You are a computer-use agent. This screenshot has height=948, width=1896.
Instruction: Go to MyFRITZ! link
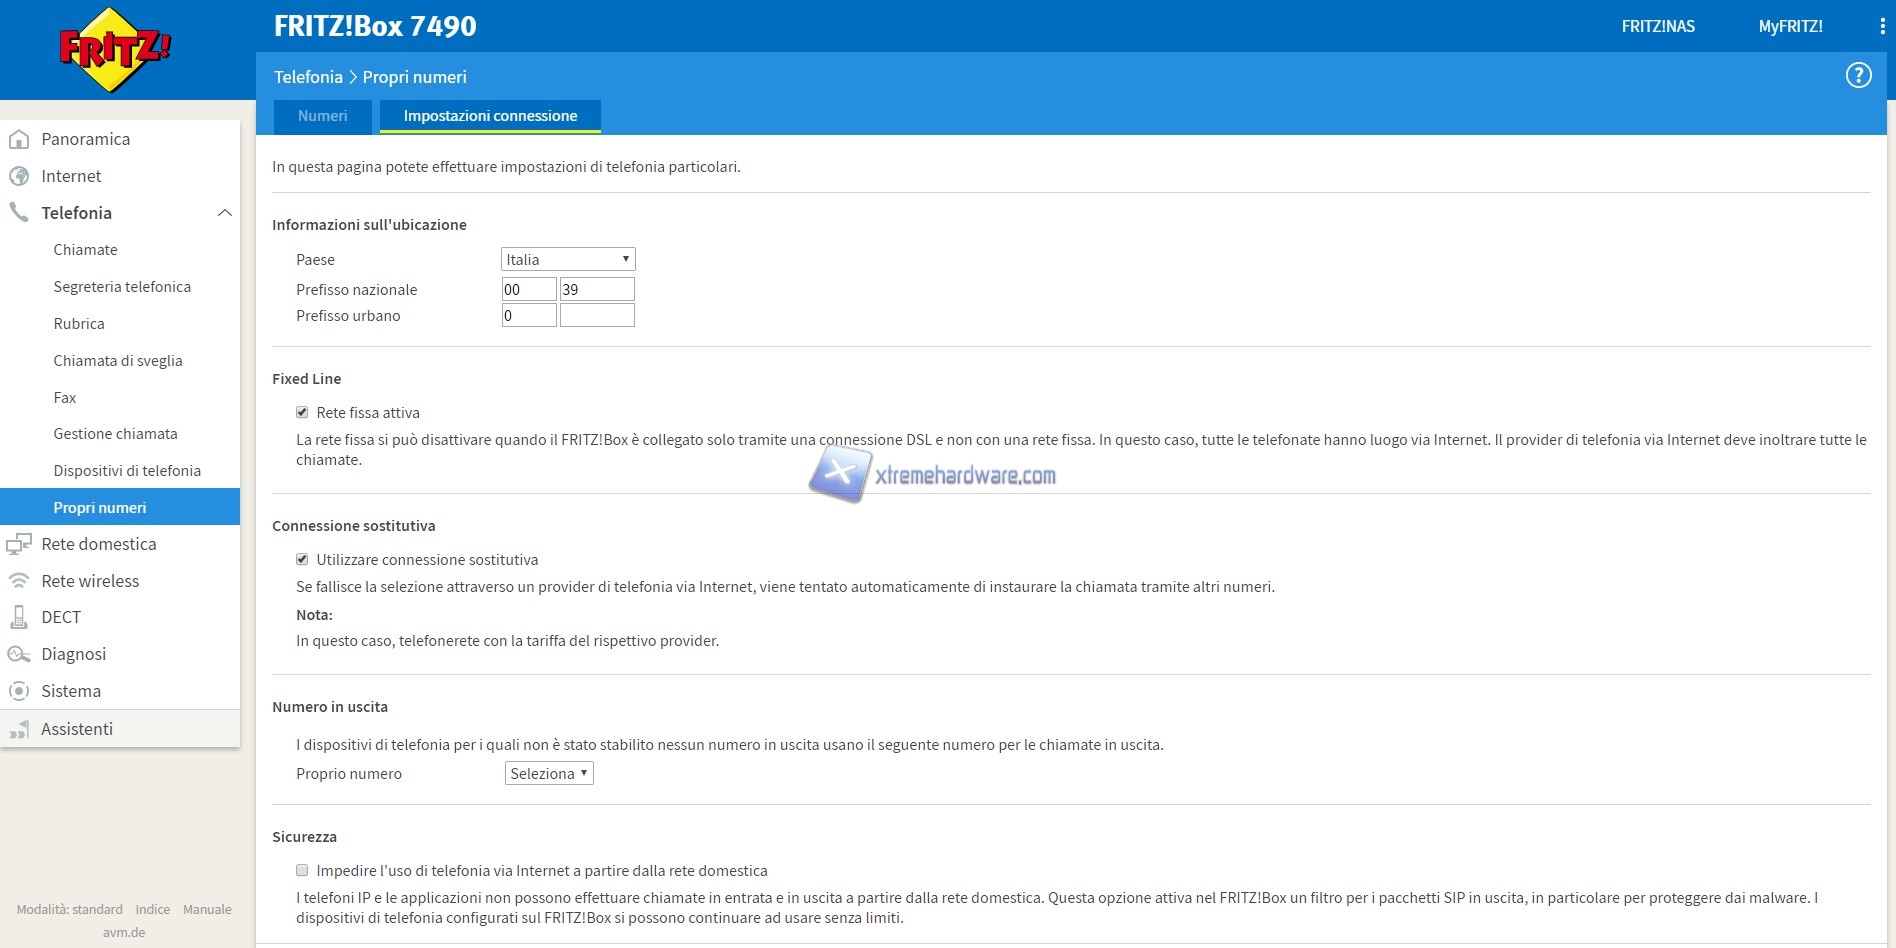point(1790,27)
